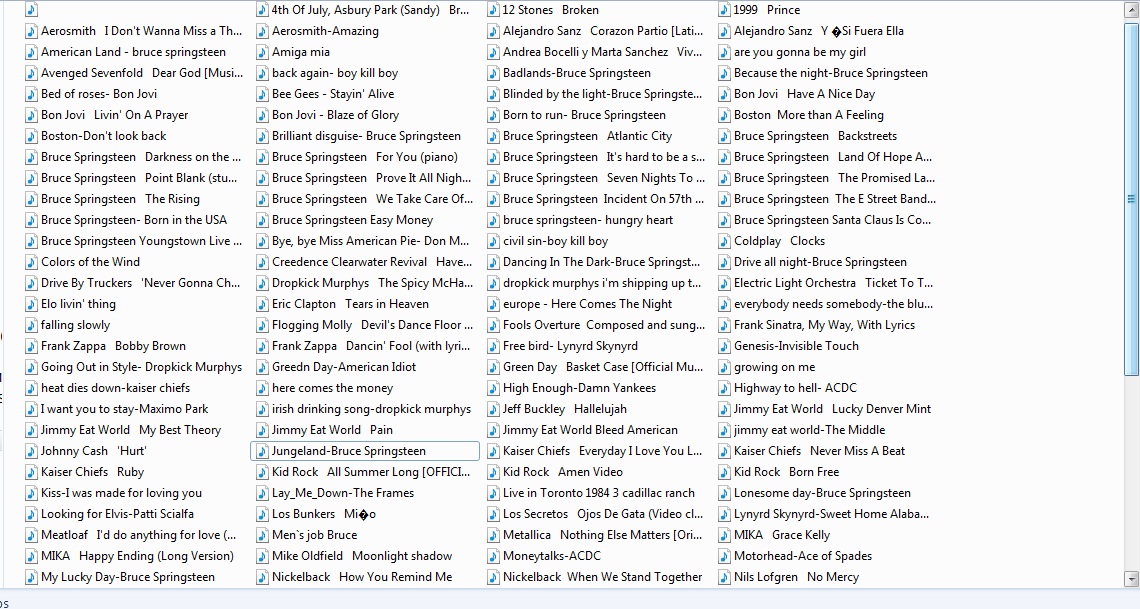Select icon of 'Johnny Cash Hurt'
Viewport: 1140px width, 609px height.
tap(31, 451)
